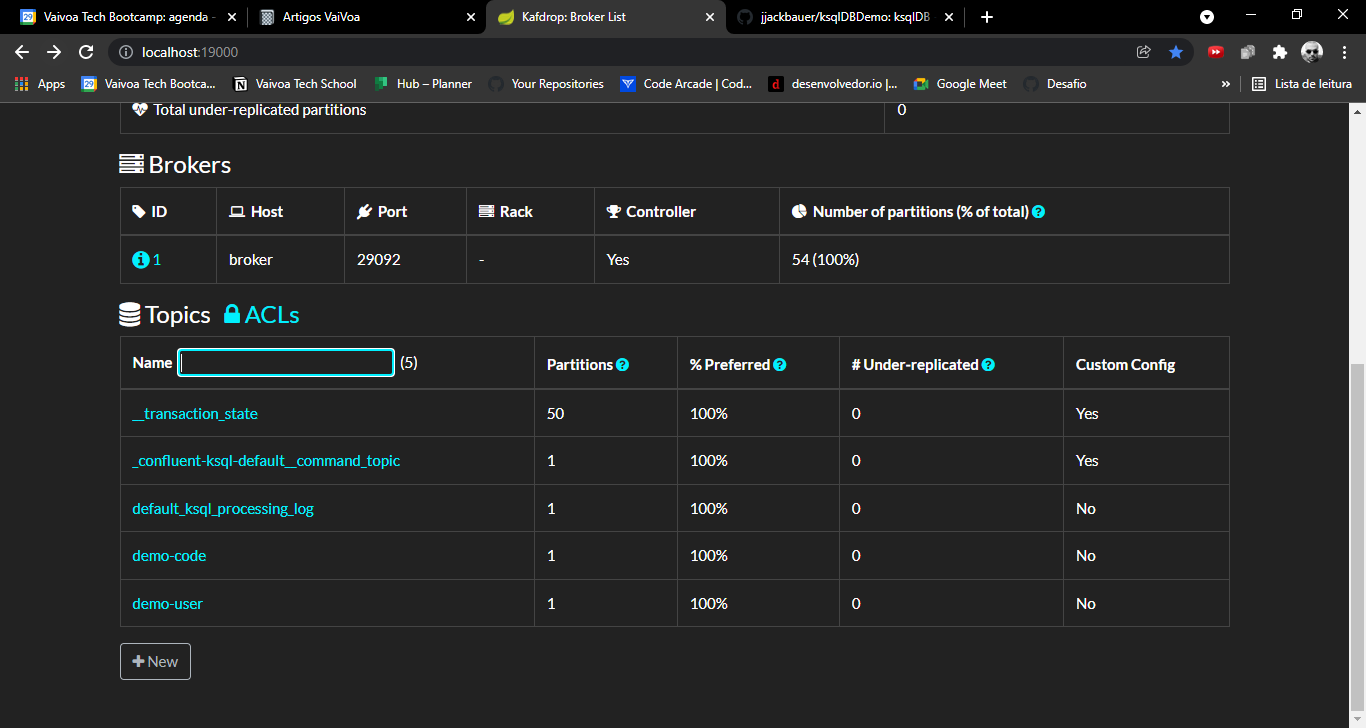Close the Kafdrop: Broker List tab
This screenshot has width=1366, height=728.
coord(710,17)
